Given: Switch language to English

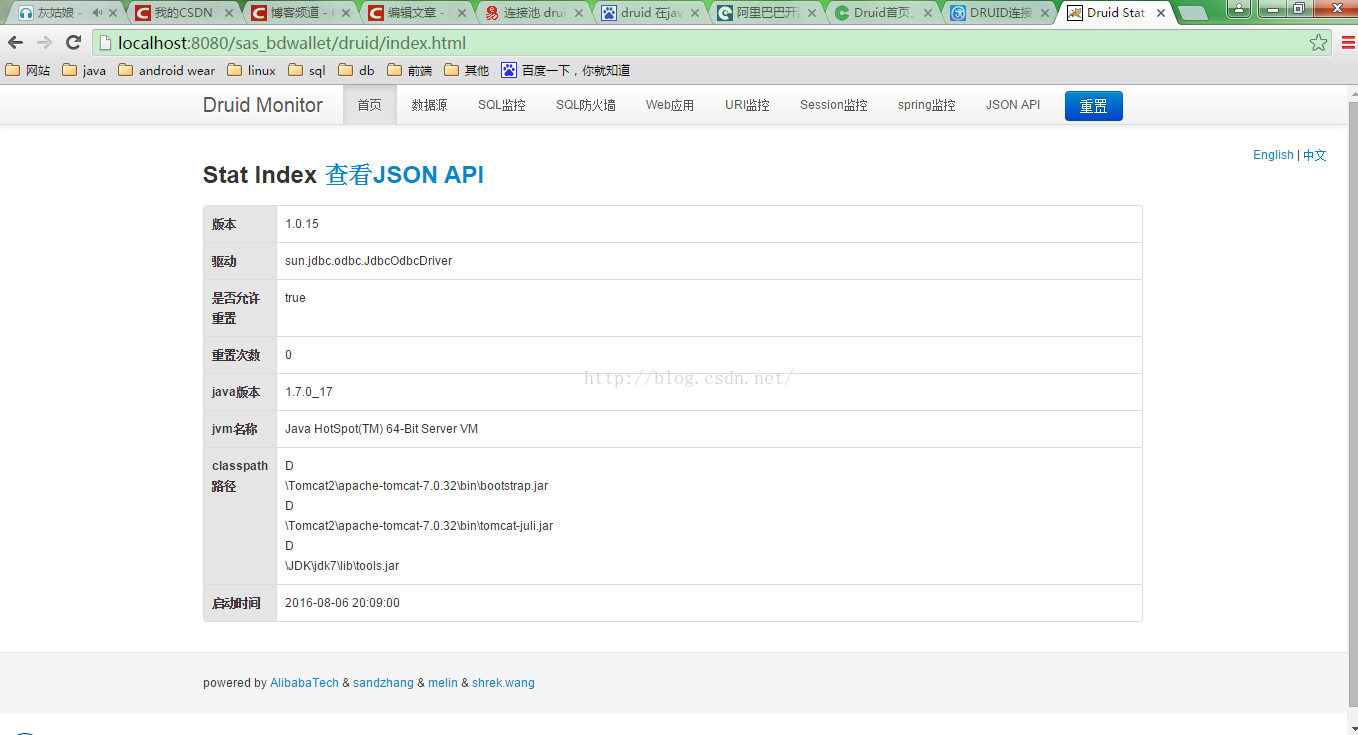Looking at the screenshot, I should click(1273, 155).
